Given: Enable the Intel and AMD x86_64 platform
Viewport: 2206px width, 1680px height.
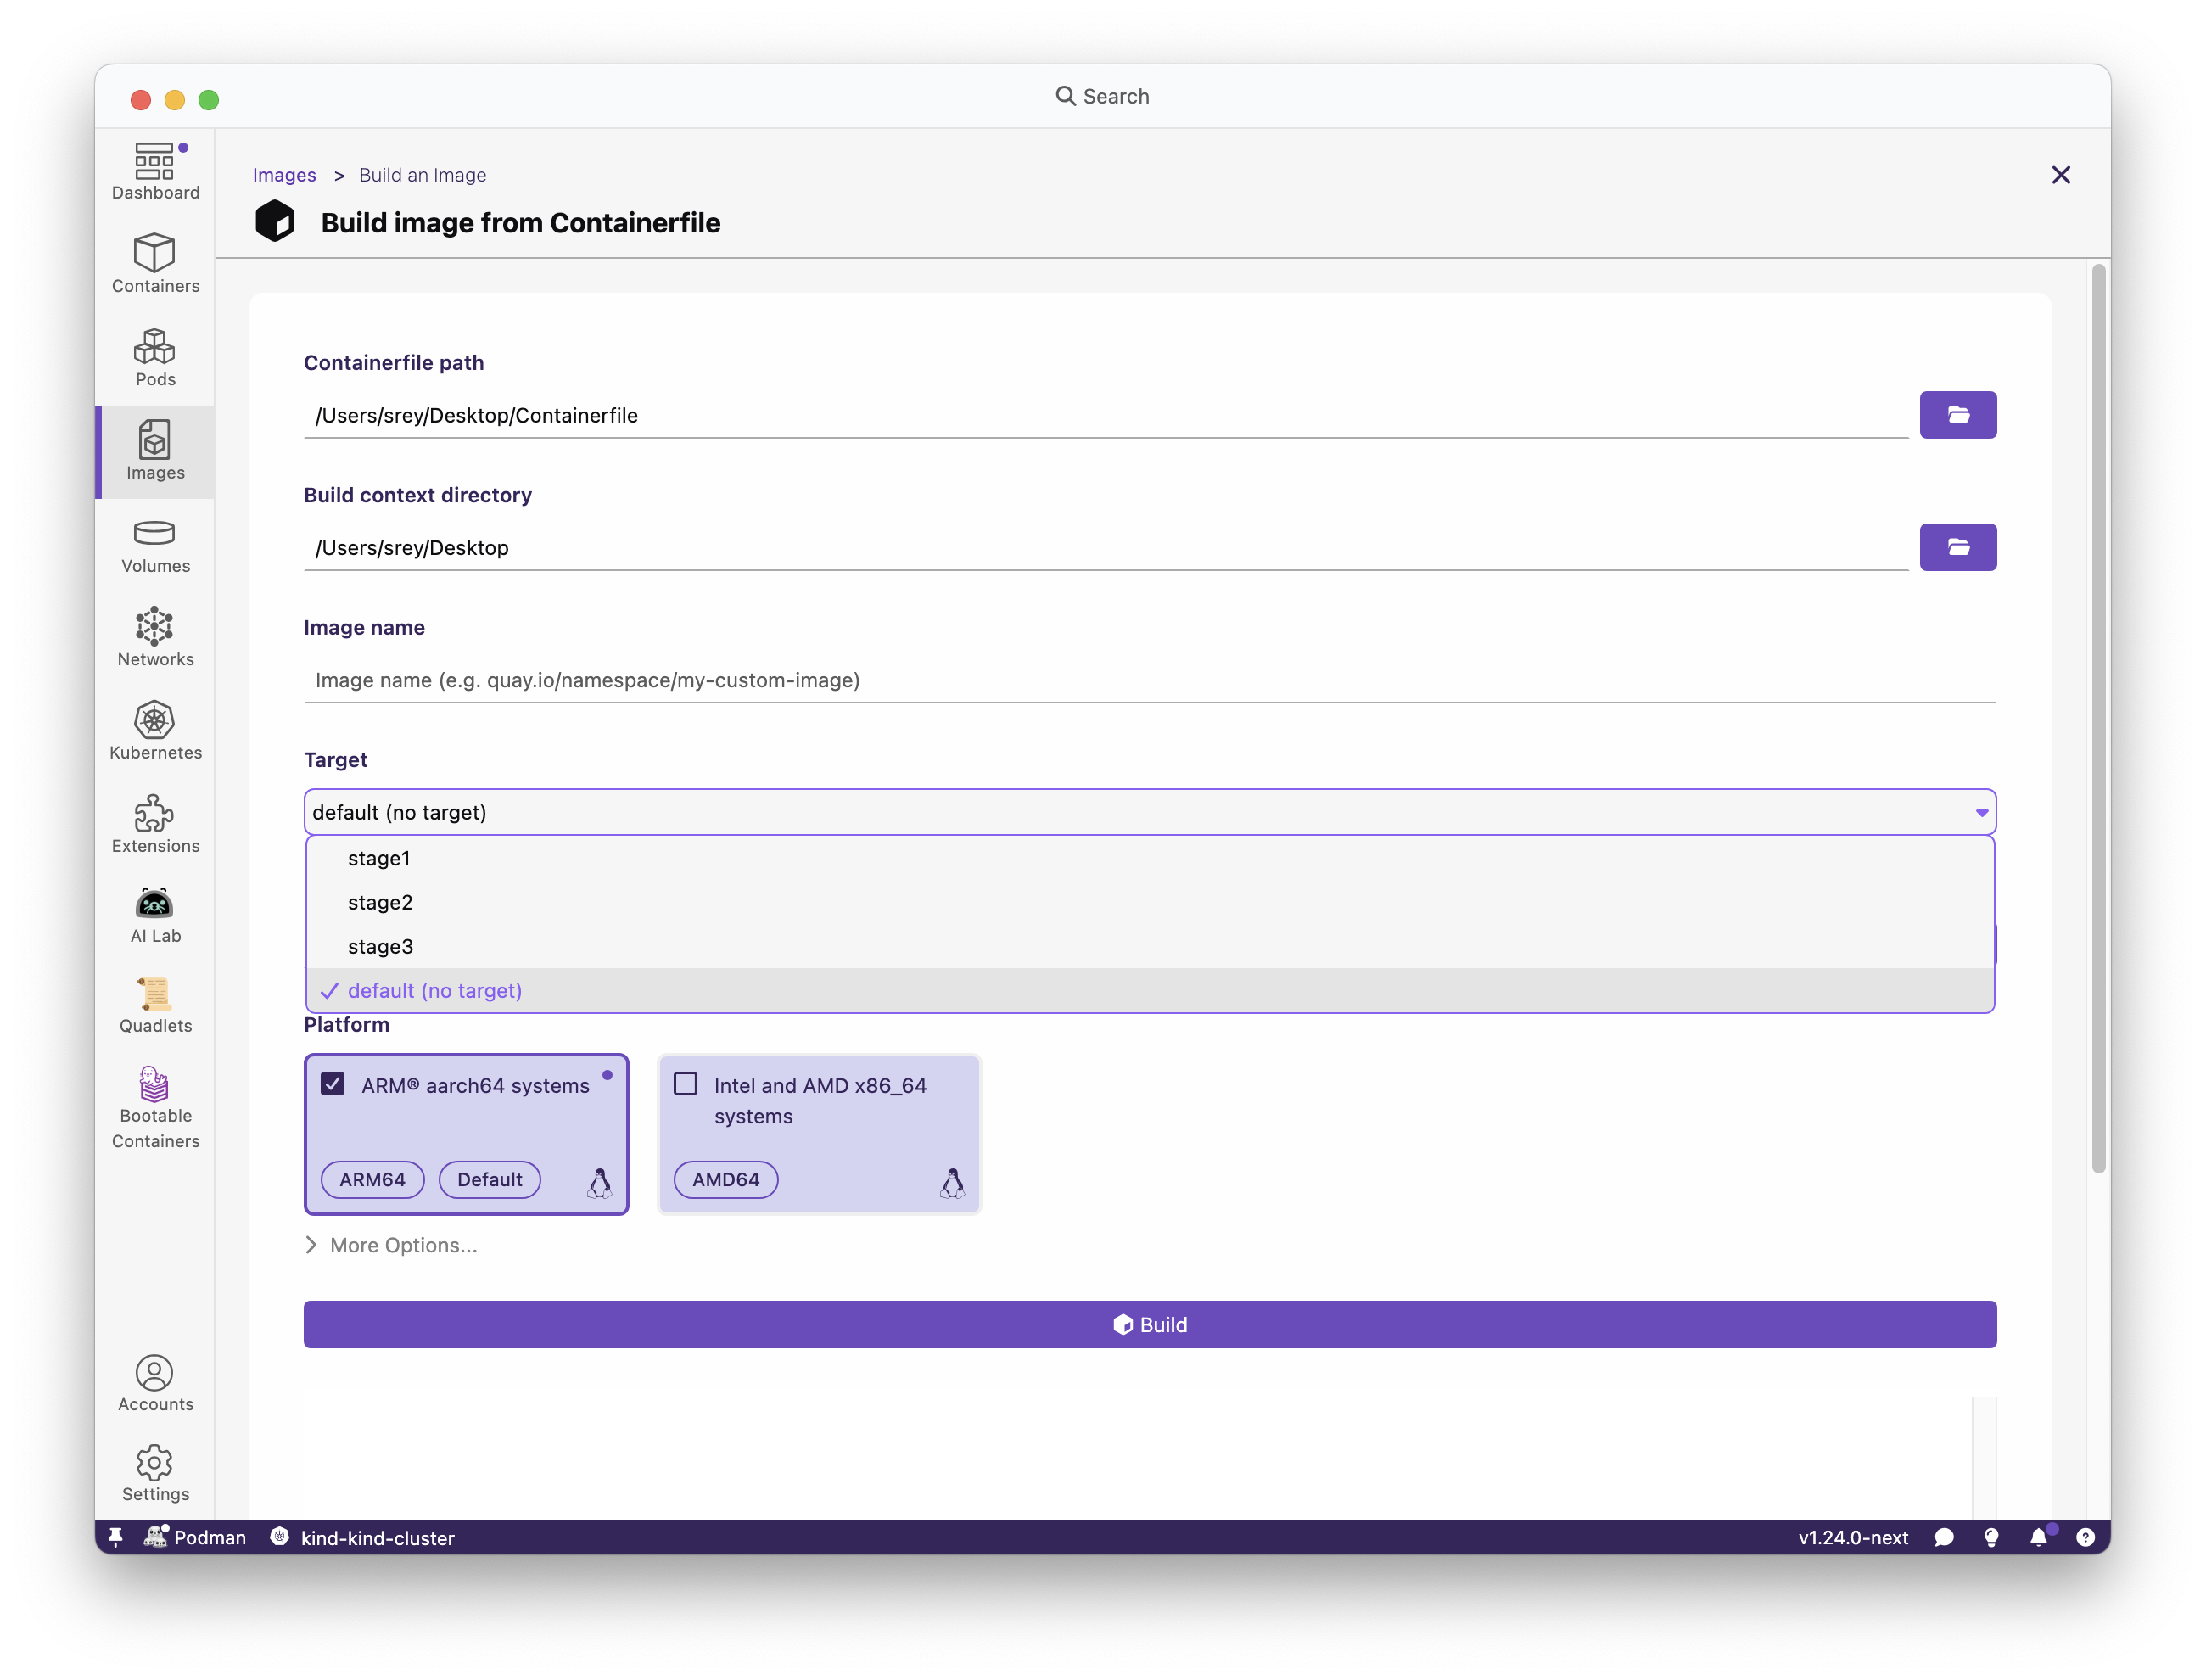Looking at the screenshot, I should click(x=686, y=1083).
